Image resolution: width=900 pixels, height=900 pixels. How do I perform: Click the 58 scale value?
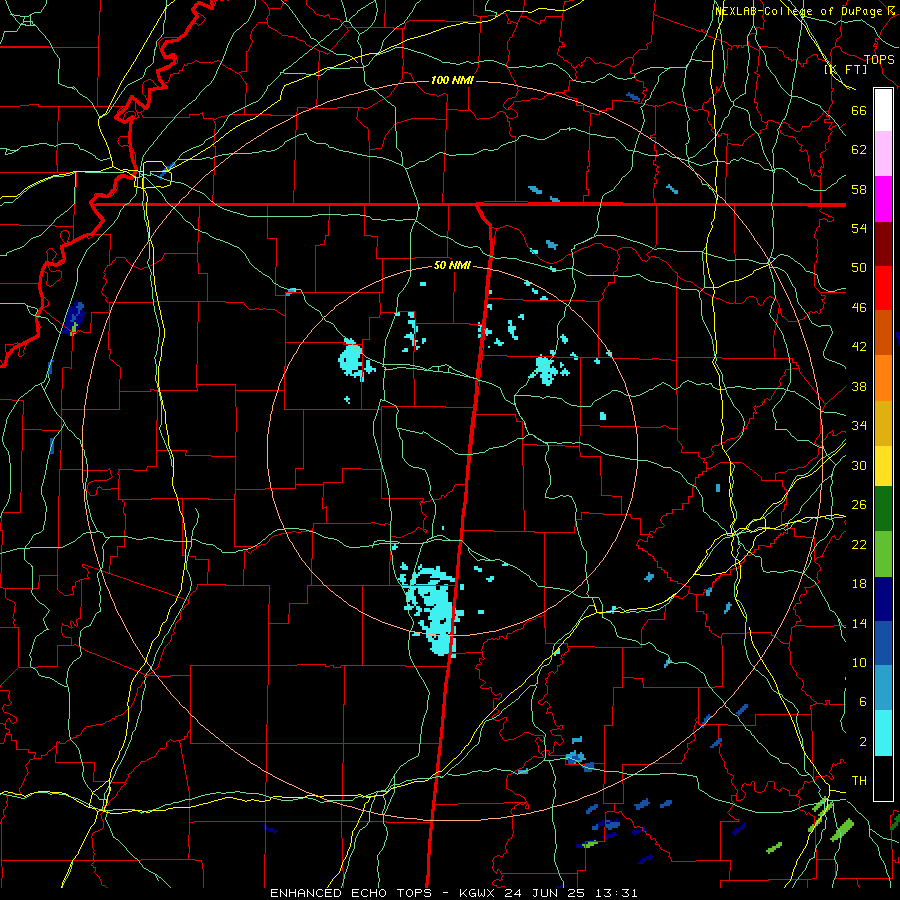pyautogui.click(x=859, y=189)
